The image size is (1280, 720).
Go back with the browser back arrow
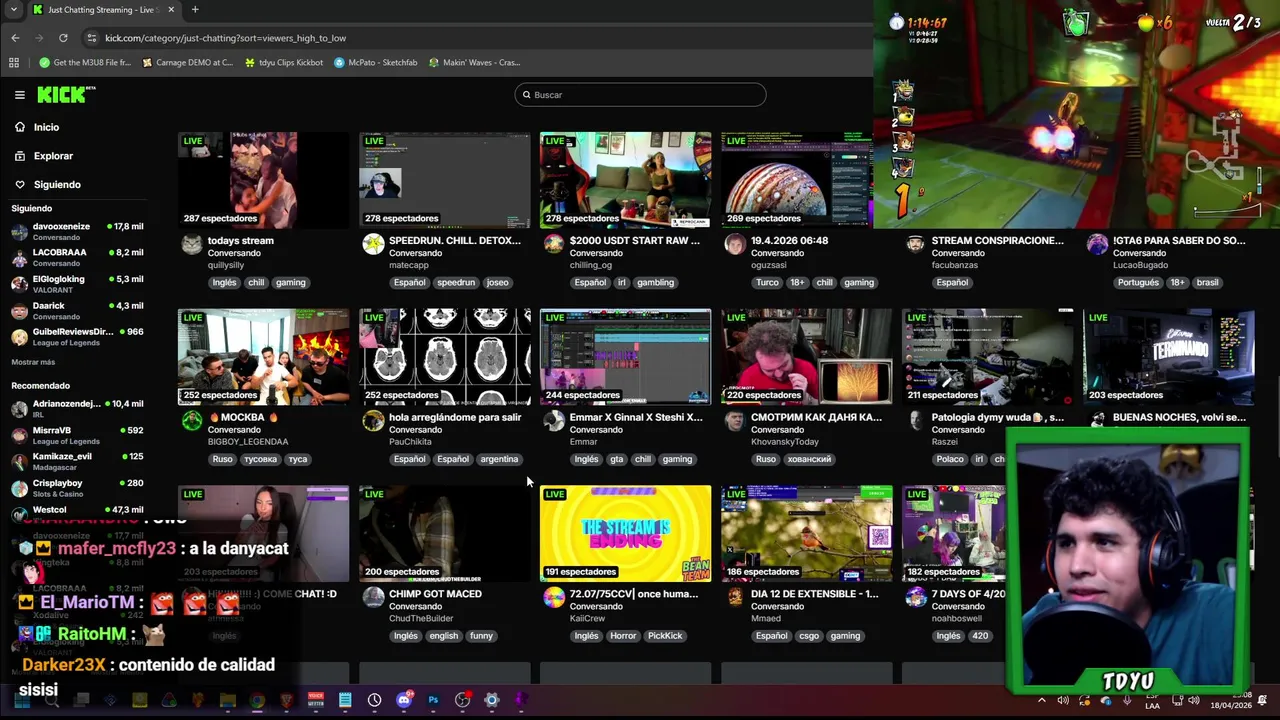[x=15, y=38]
